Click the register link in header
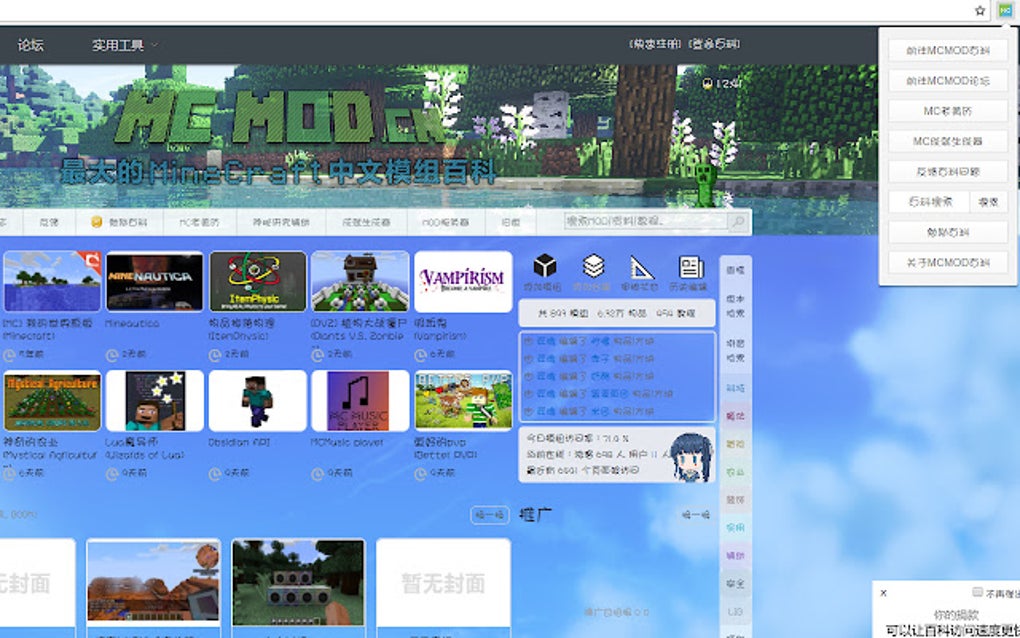This screenshot has width=1020, height=638. [x=654, y=44]
